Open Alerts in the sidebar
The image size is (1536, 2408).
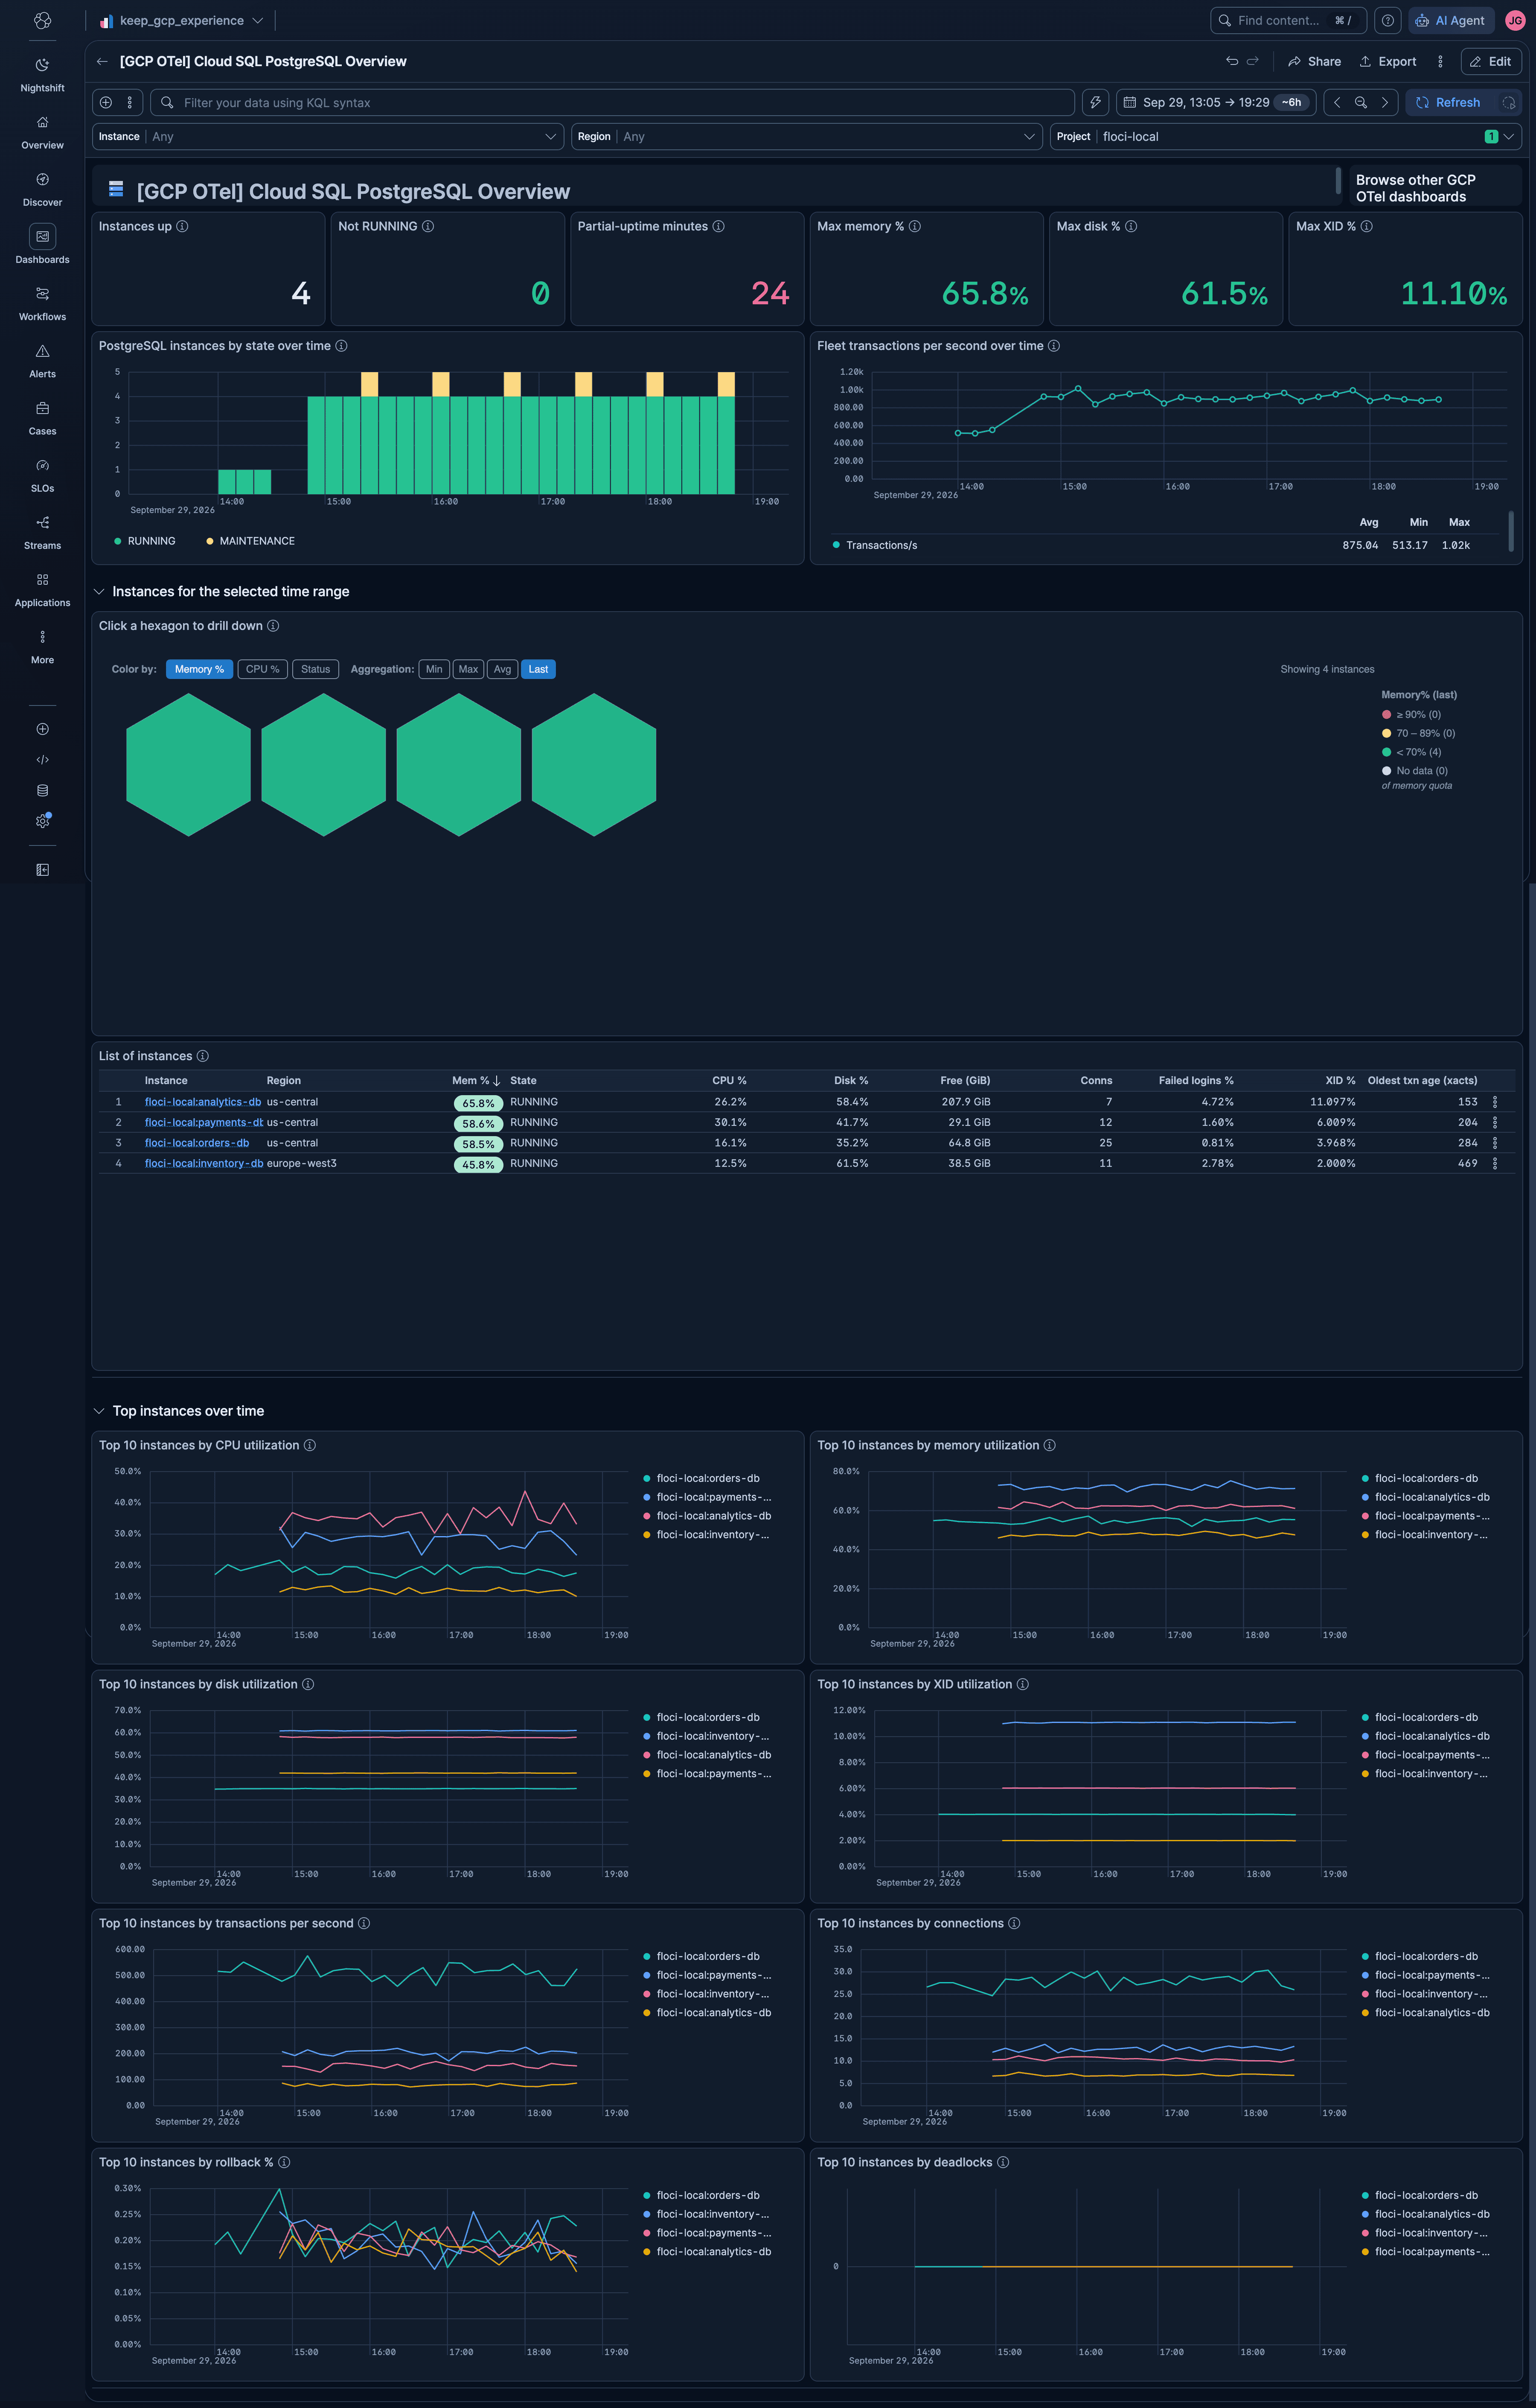tap(42, 361)
